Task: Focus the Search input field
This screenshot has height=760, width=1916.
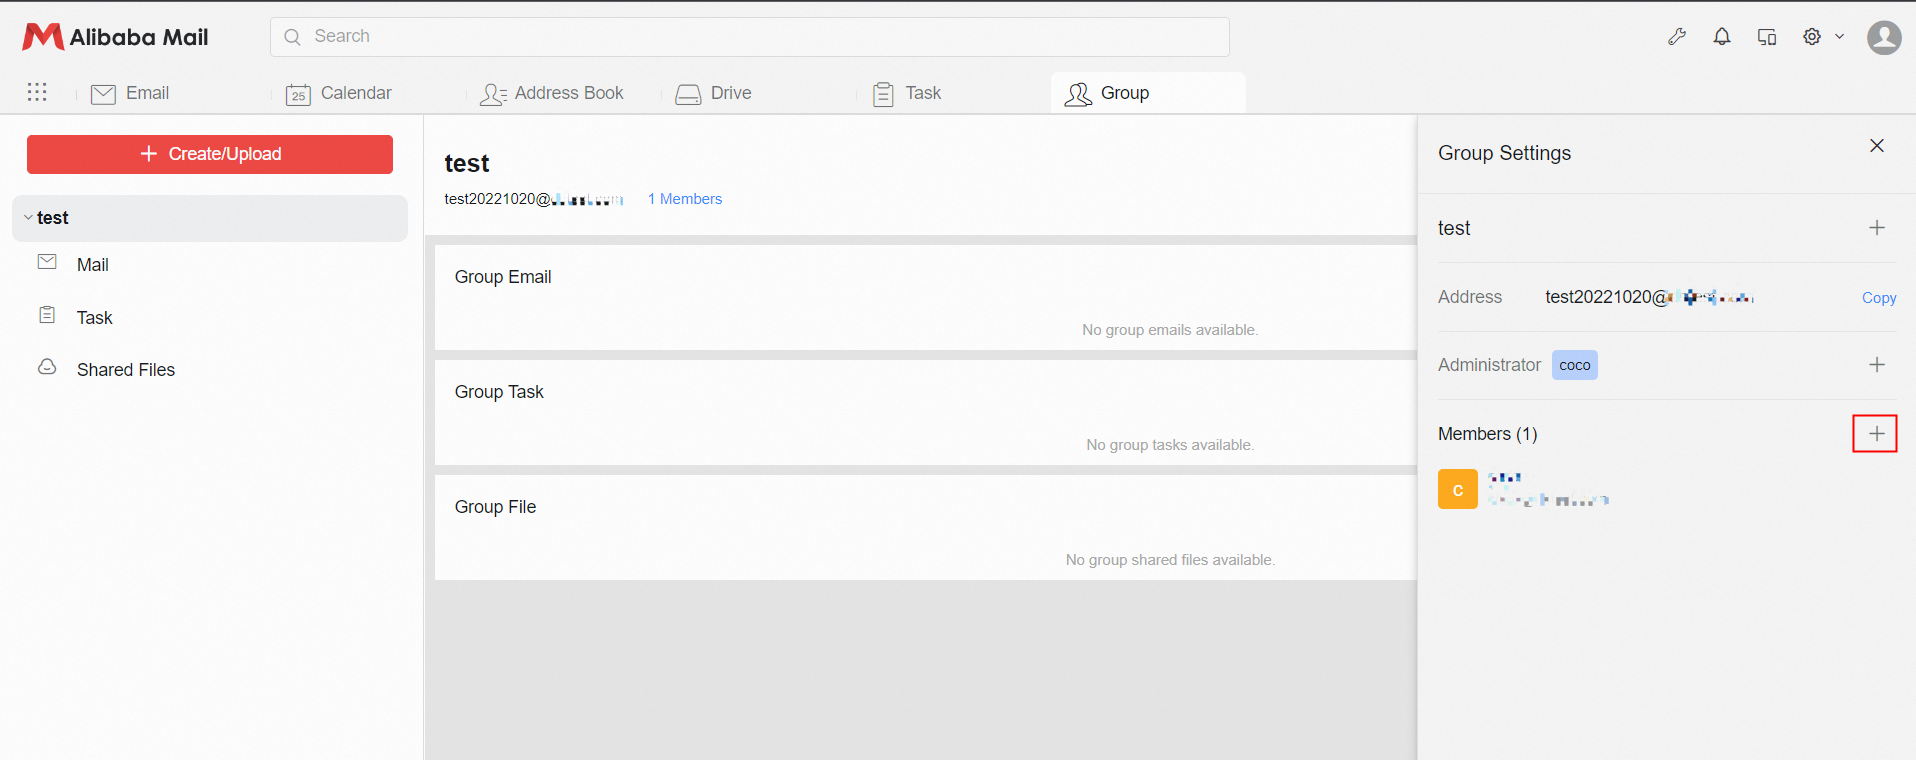Action: coord(750,37)
